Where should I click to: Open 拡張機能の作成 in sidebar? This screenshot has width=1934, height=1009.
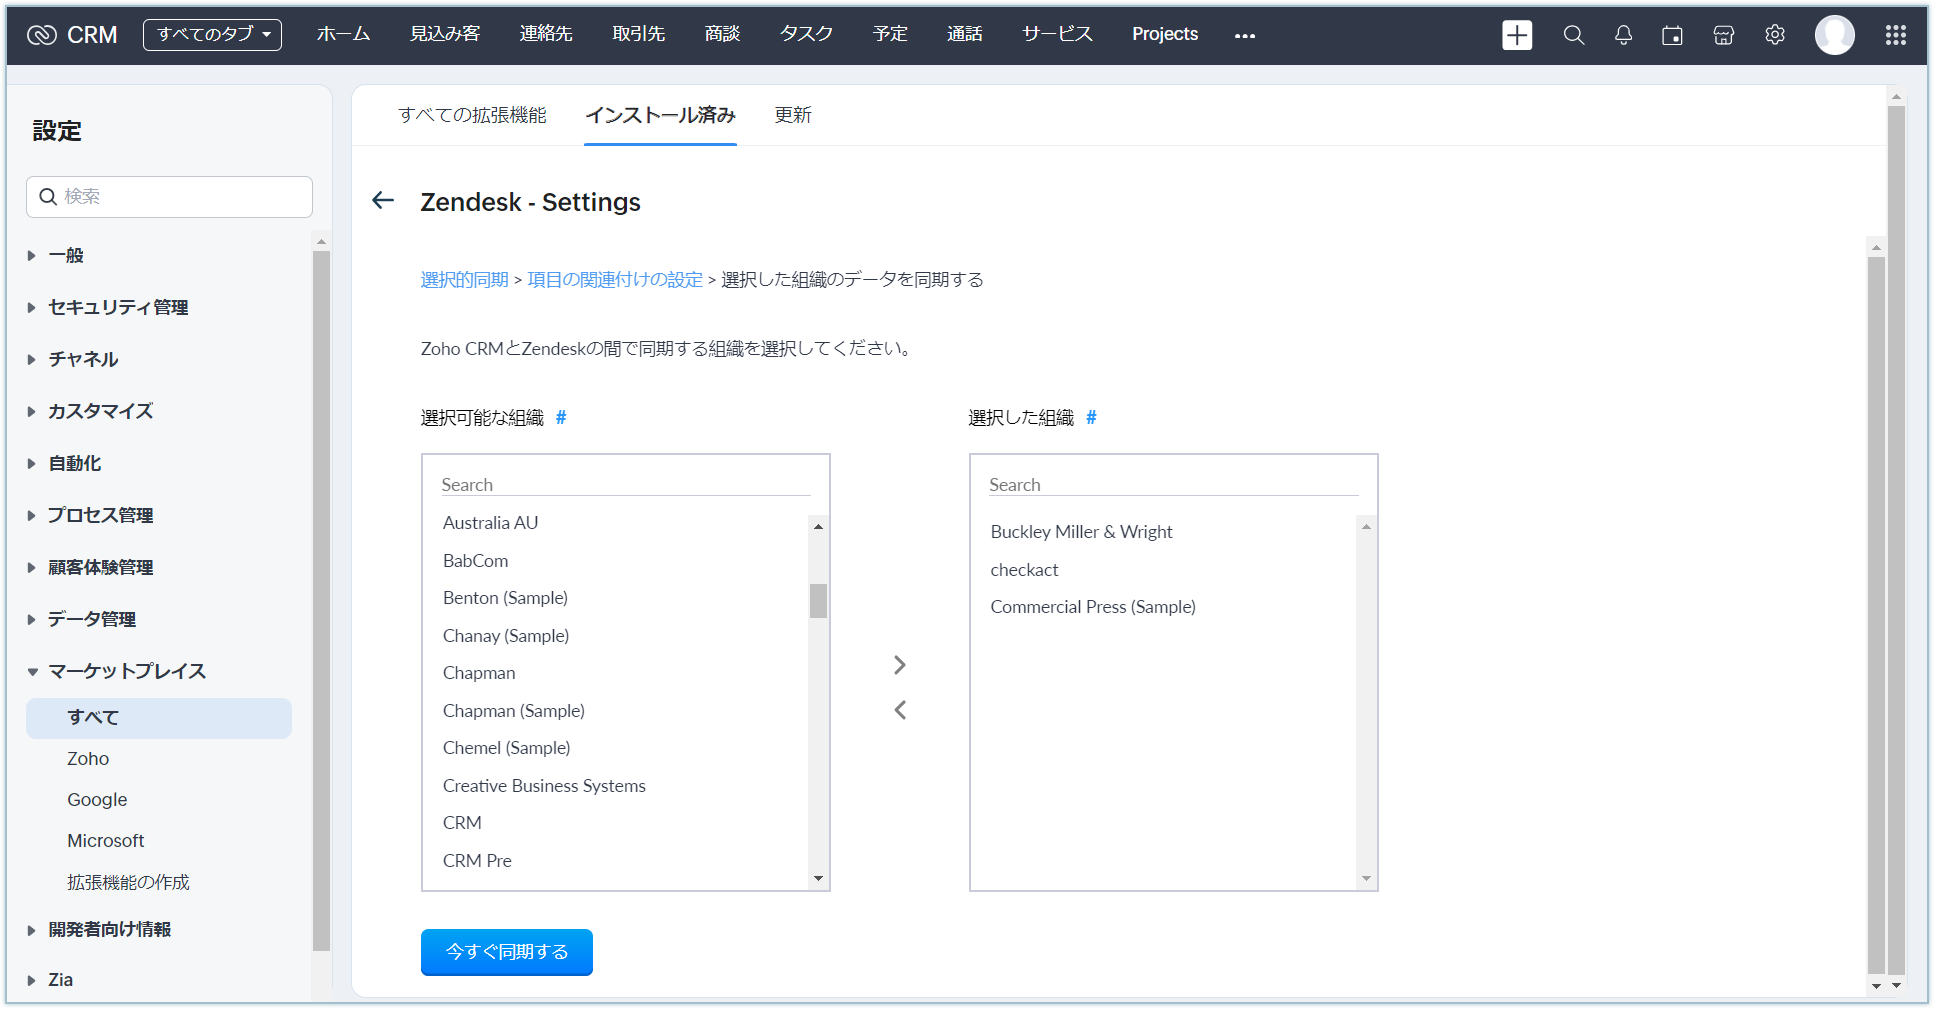coord(128,882)
